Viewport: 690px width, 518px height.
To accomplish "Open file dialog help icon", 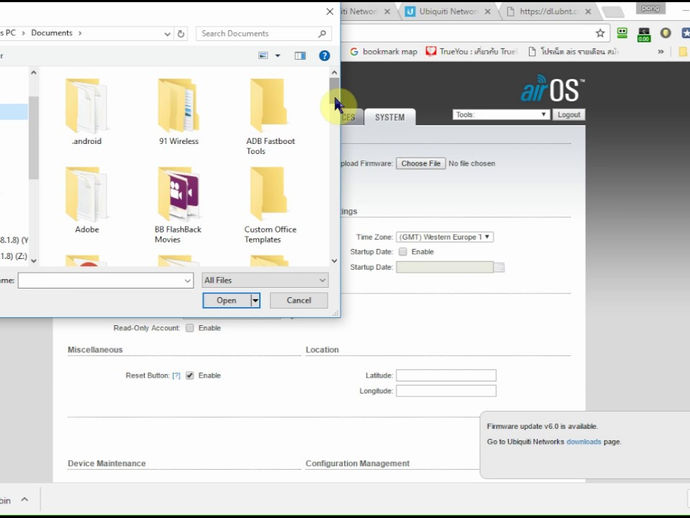I will pyautogui.click(x=324, y=55).
